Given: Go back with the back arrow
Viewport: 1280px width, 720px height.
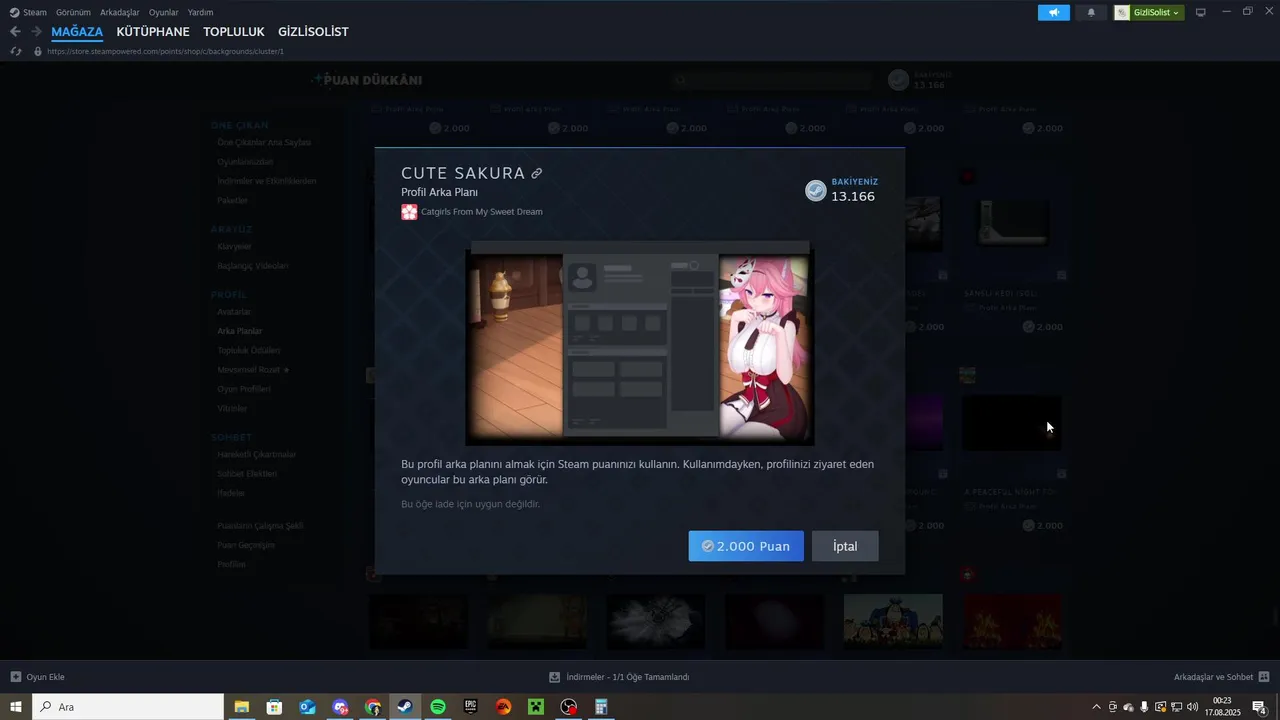Looking at the screenshot, I should 15,32.
